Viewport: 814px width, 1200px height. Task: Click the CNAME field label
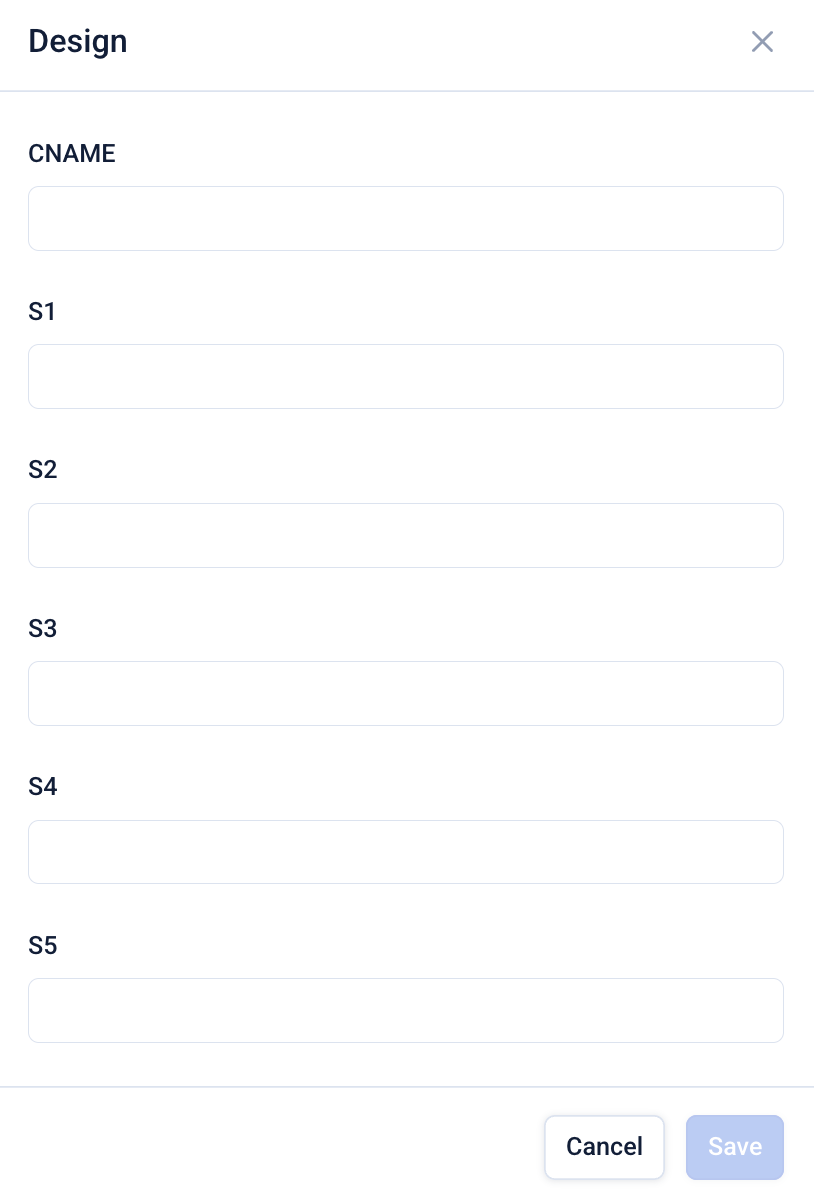[x=72, y=153]
